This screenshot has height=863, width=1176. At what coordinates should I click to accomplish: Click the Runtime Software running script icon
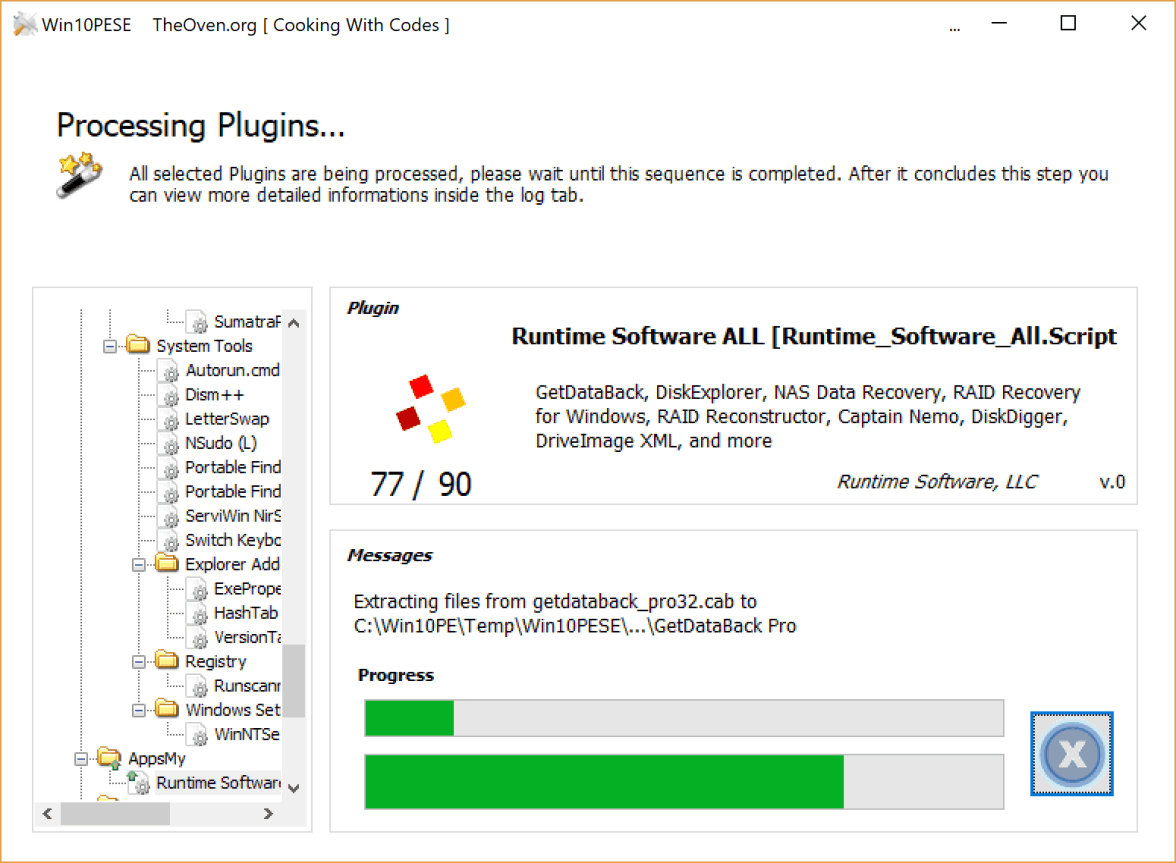coord(139,783)
